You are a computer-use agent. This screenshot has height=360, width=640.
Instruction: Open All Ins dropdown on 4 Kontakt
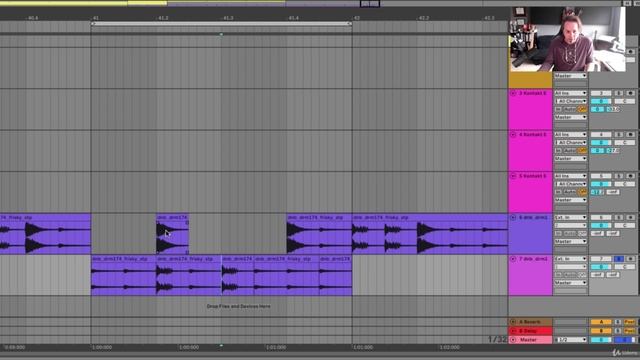coord(570,135)
